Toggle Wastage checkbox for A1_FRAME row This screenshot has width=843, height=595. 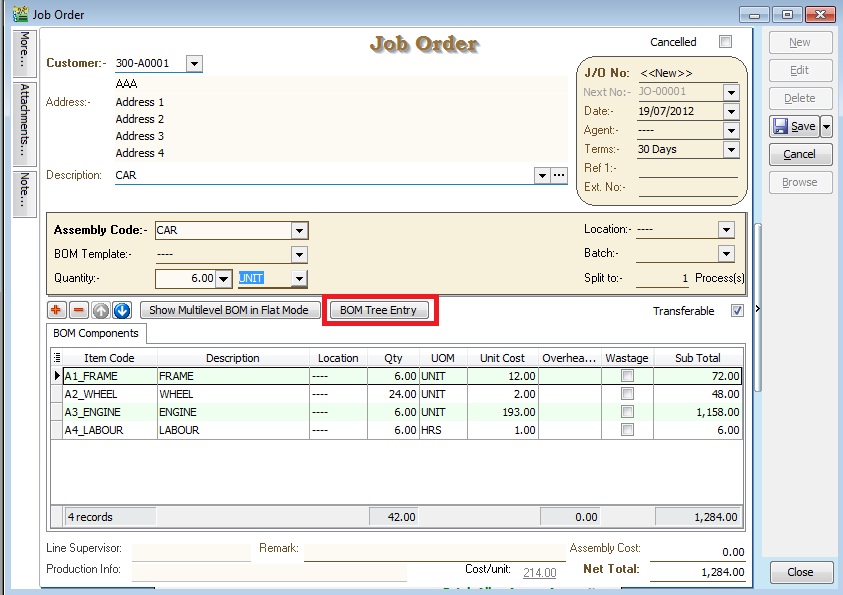(x=630, y=376)
